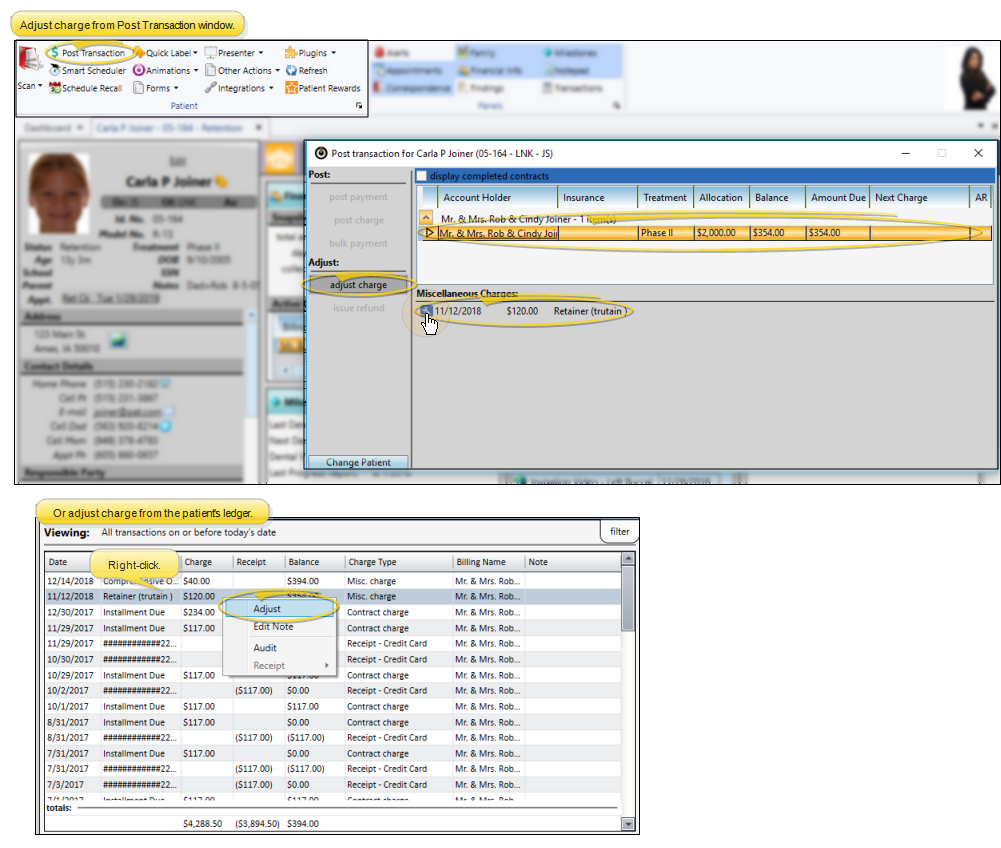
Task: Expand the Quick Label dropdown
Action: [x=194, y=53]
